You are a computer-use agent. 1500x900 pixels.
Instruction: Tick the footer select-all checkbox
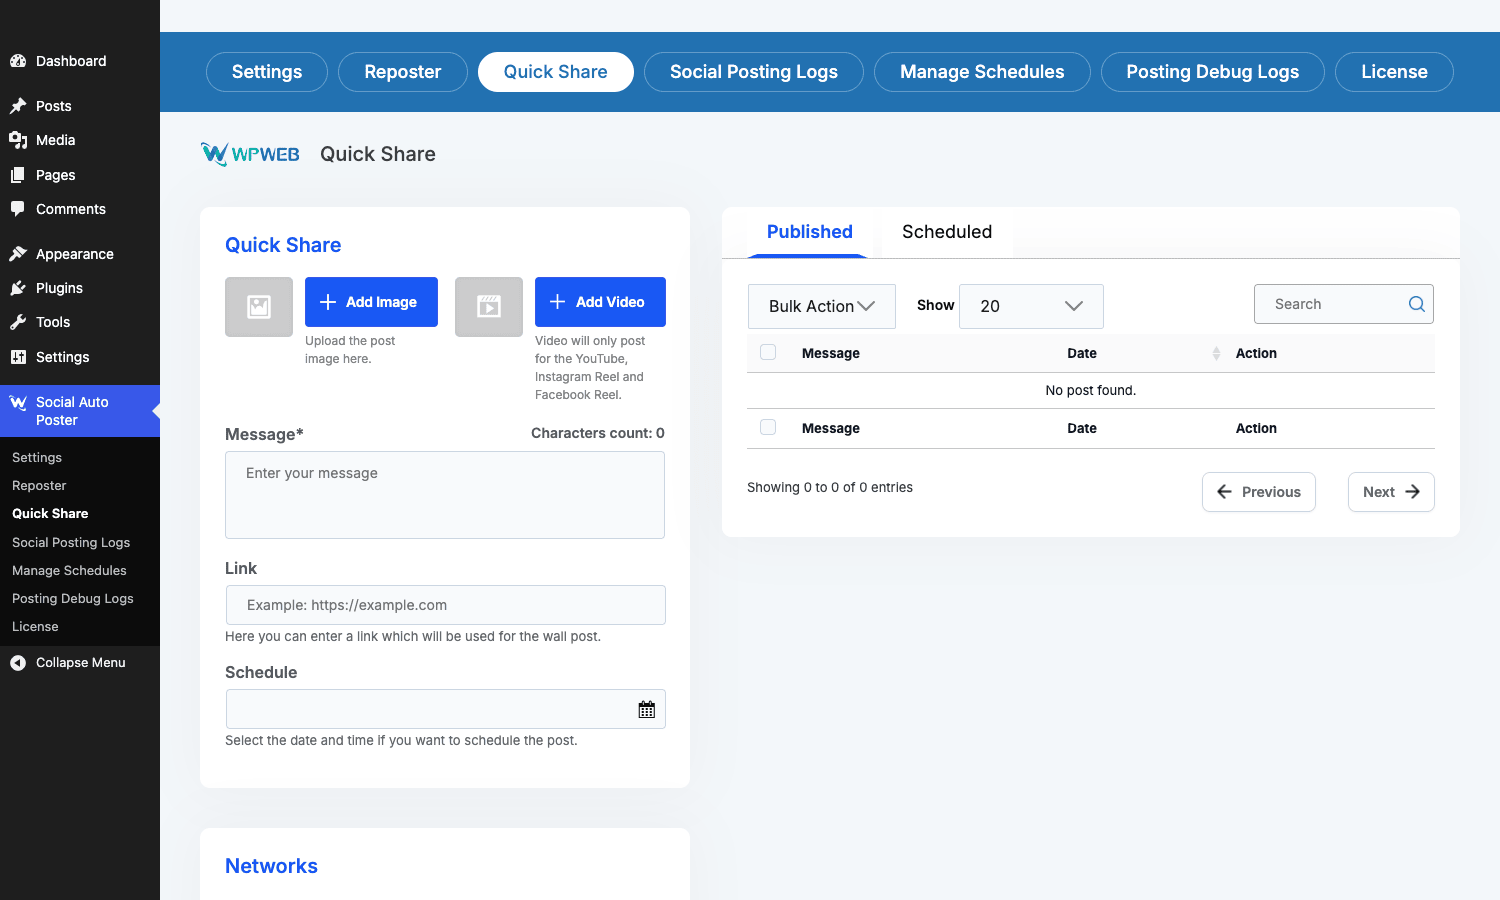(x=768, y=427)
